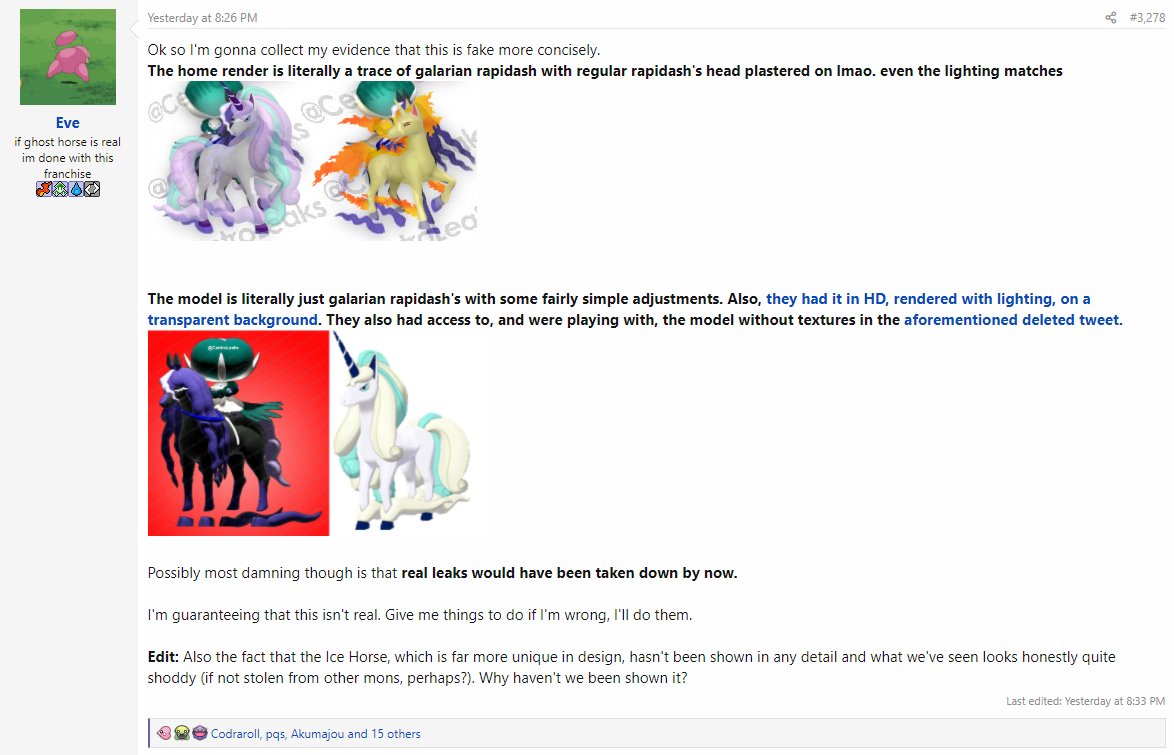The width and height of the screenshot is (1174, 755).
Task: Open the white untextured Rapidash model image
Action: 401,433
